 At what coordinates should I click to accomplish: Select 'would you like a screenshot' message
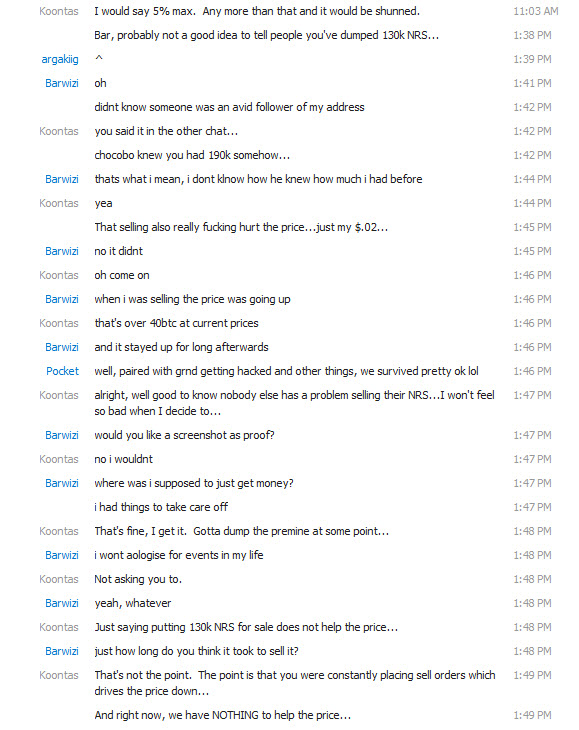pyautogui.click(x=184, y=435)
